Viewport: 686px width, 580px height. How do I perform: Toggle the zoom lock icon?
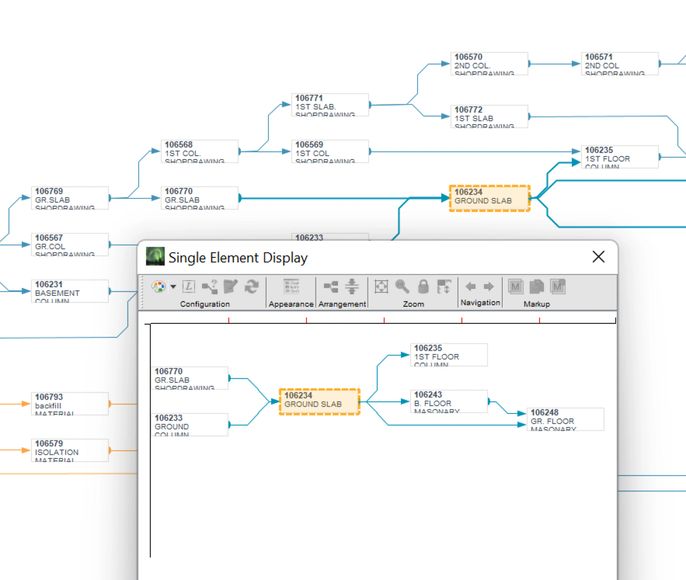coord(423,286)
